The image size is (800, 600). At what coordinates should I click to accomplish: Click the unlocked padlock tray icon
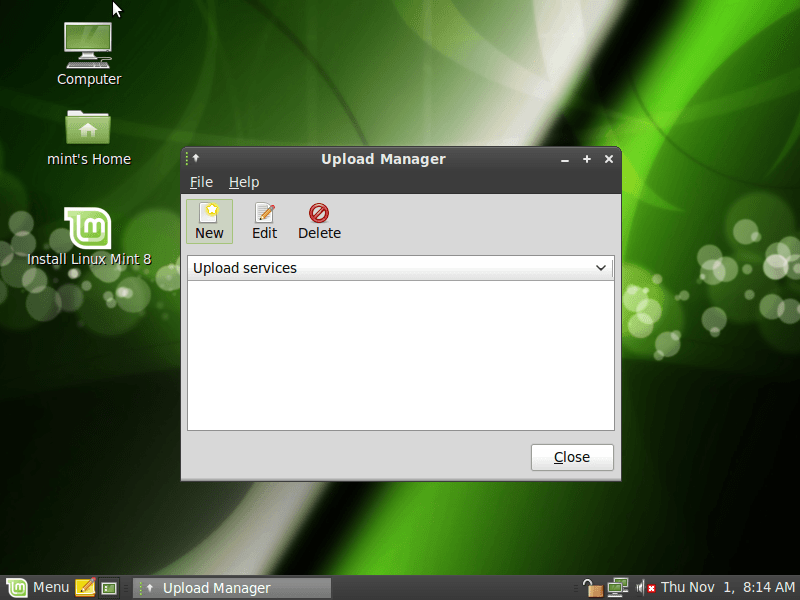(592, 588)
